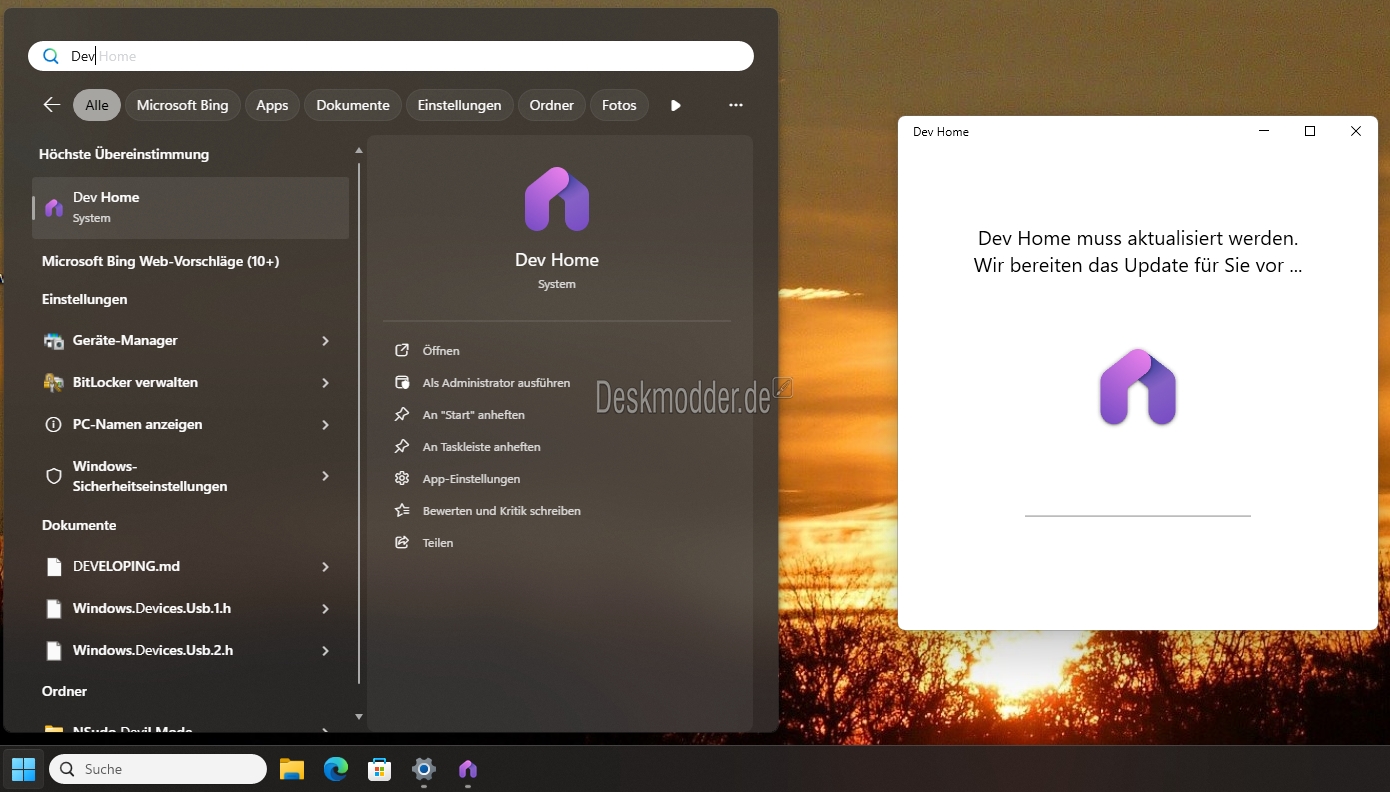Click the Windows-Sicherheitseinstellungen shield icon

(54, 476)
